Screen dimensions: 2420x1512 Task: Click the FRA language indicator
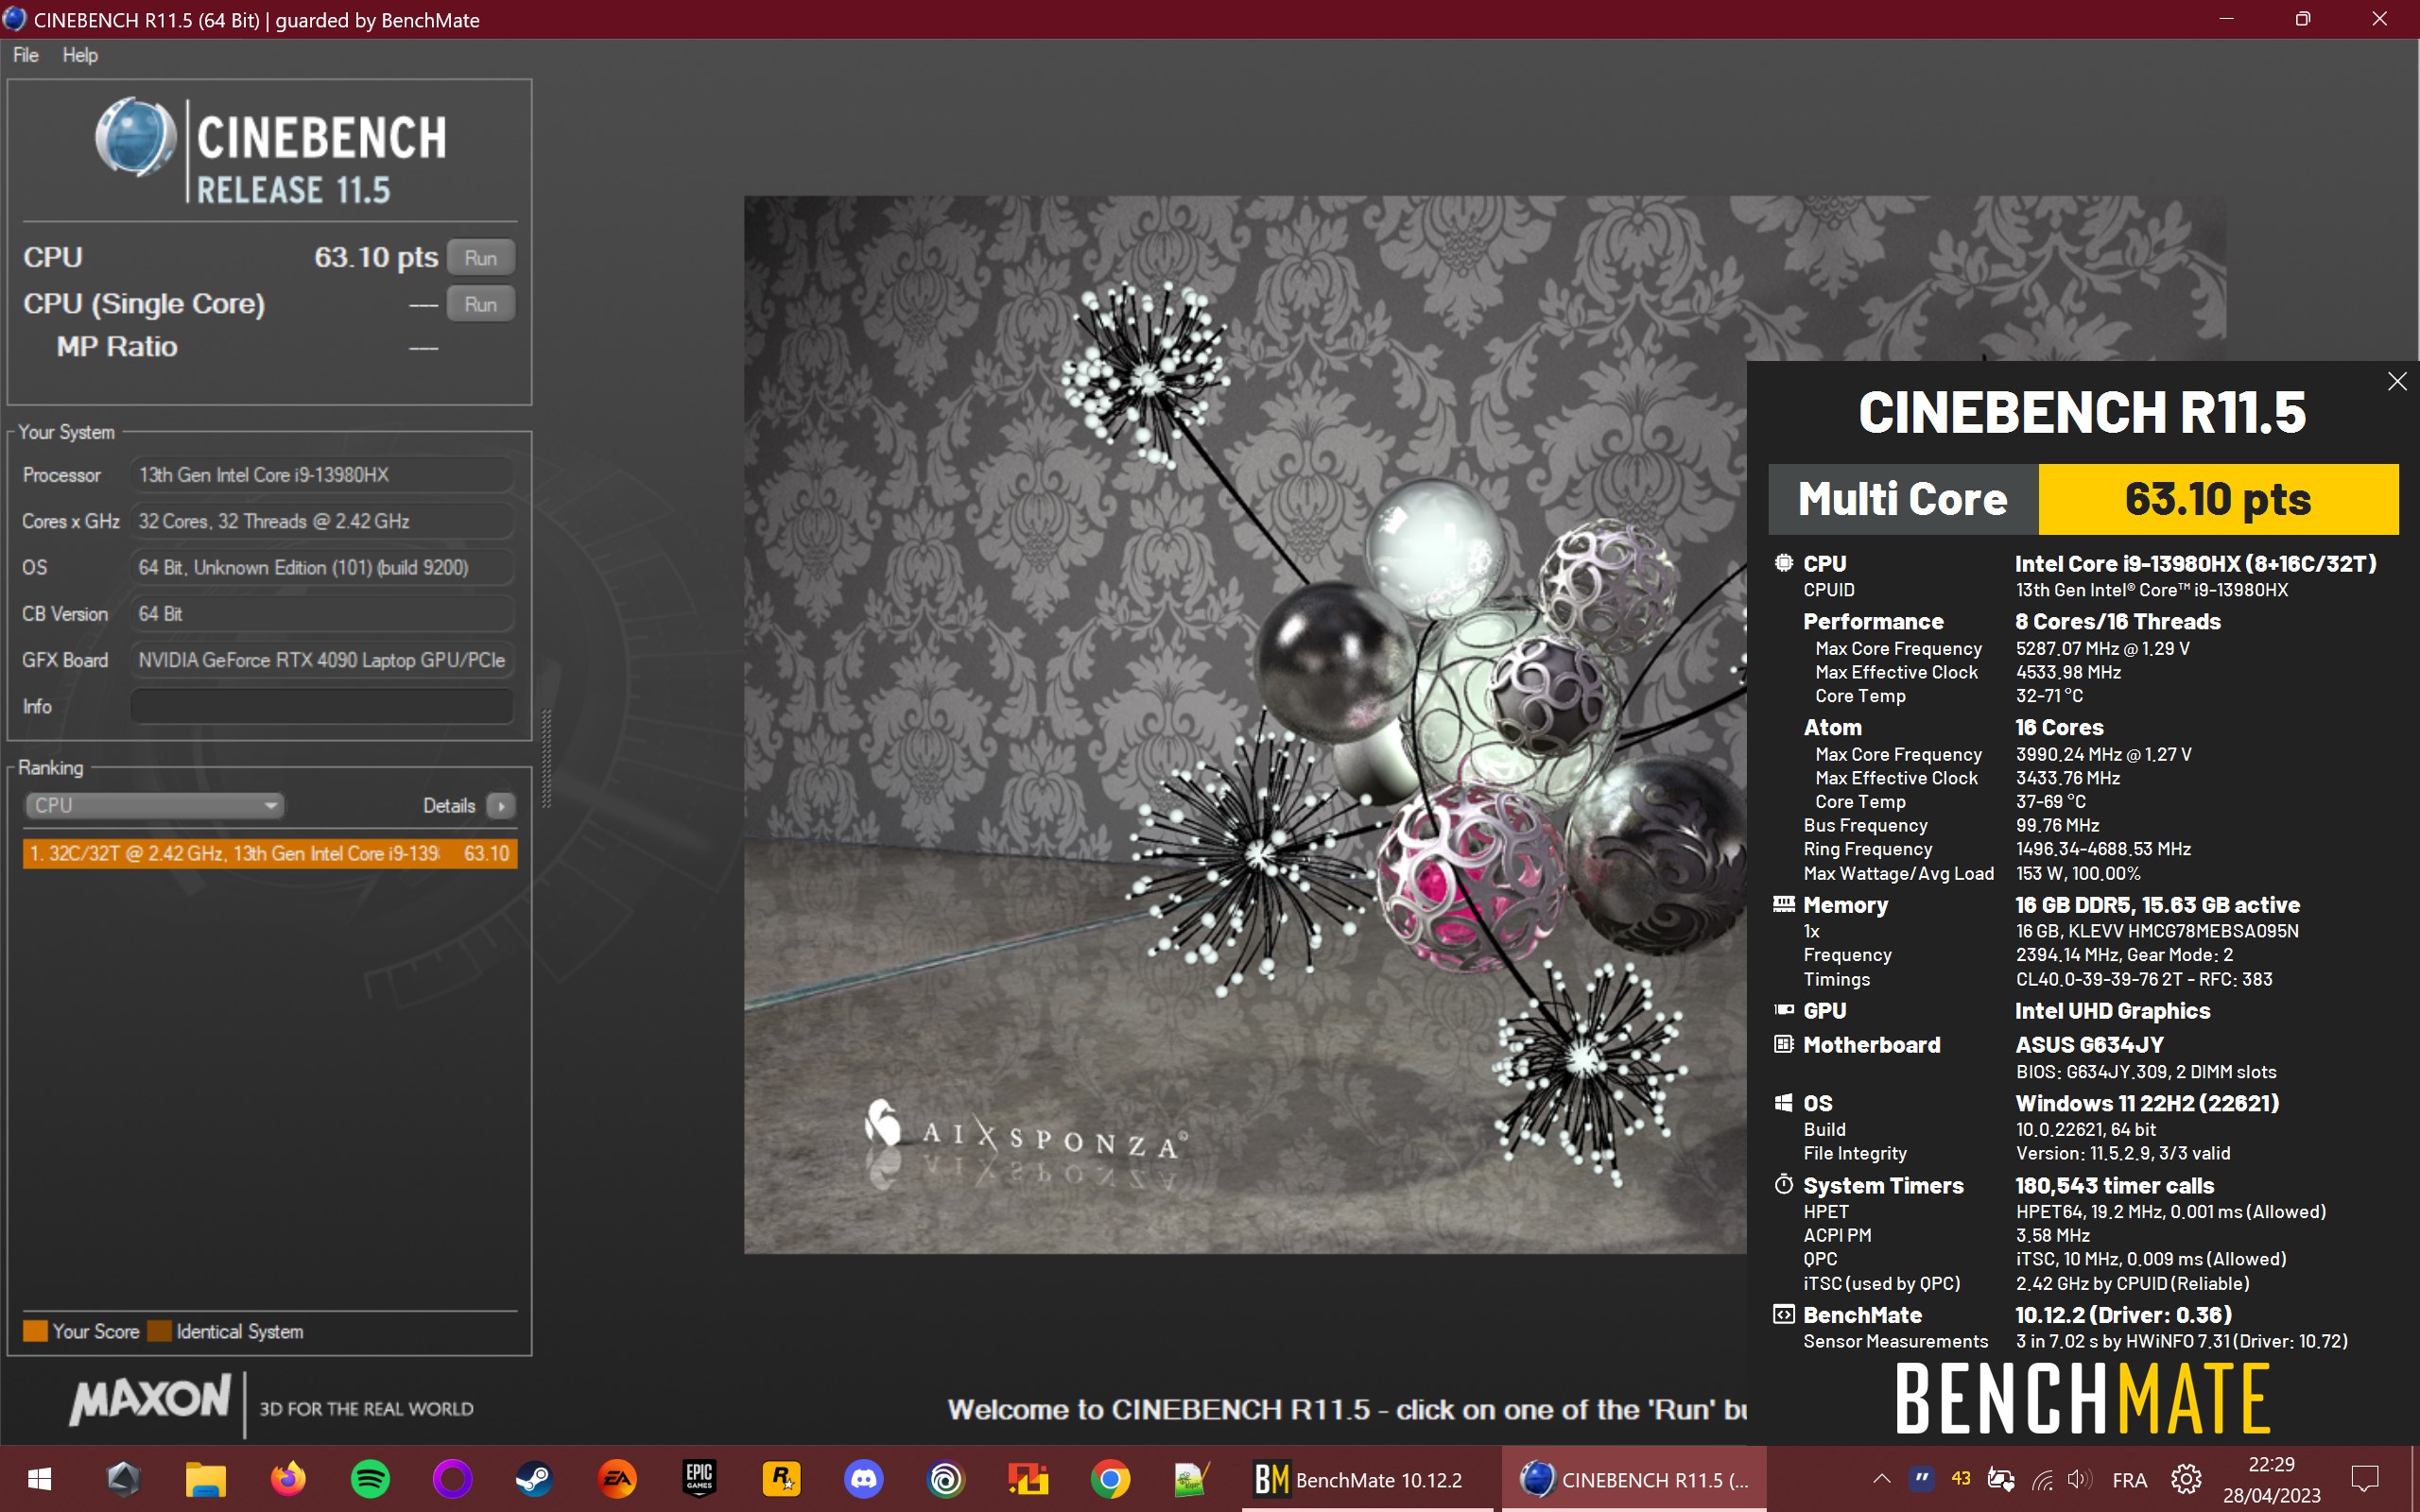click(2130, 1479)
